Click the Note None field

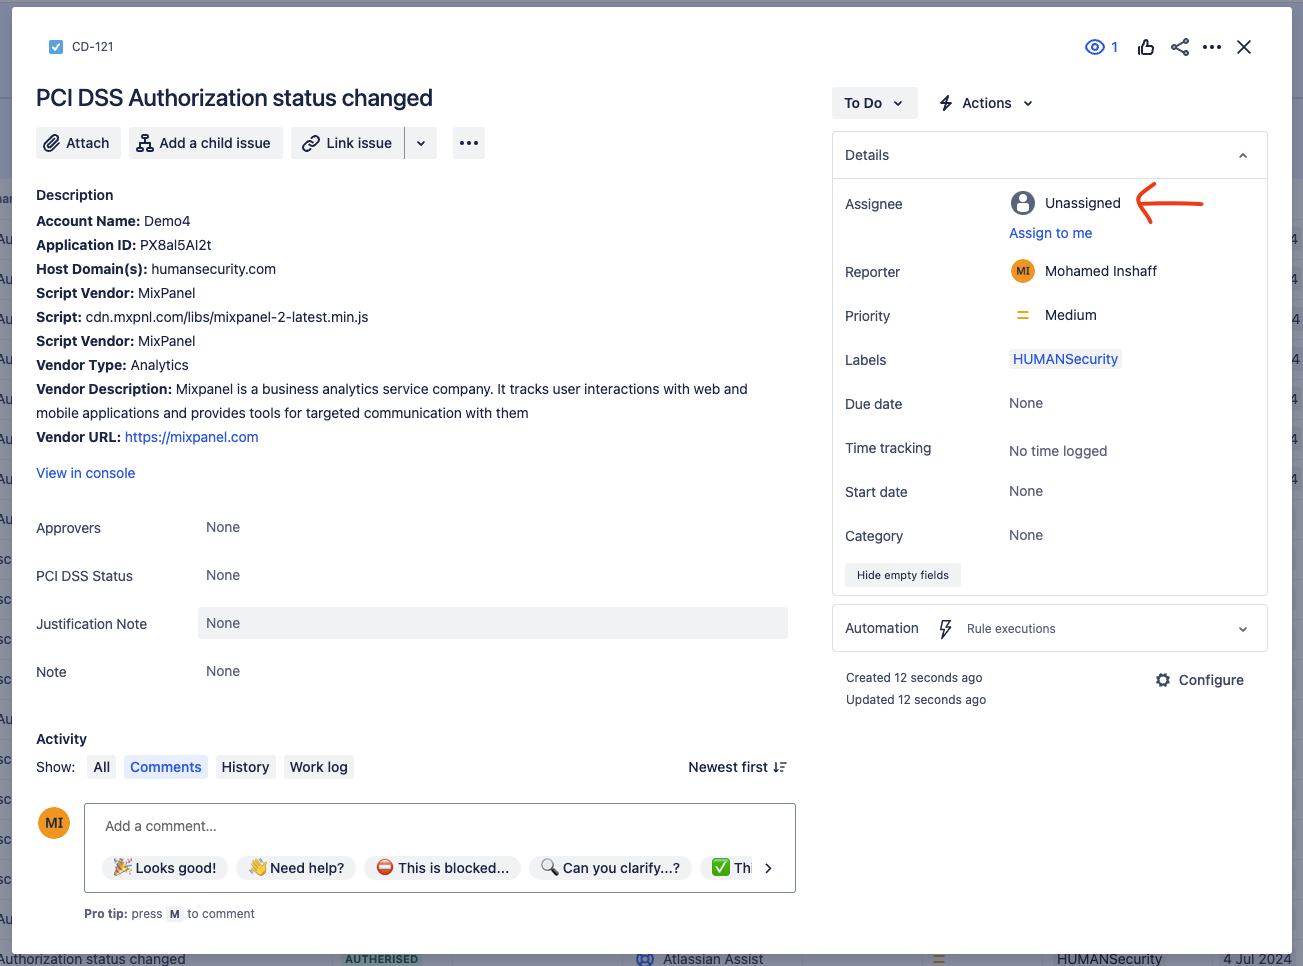click(223, 671)
